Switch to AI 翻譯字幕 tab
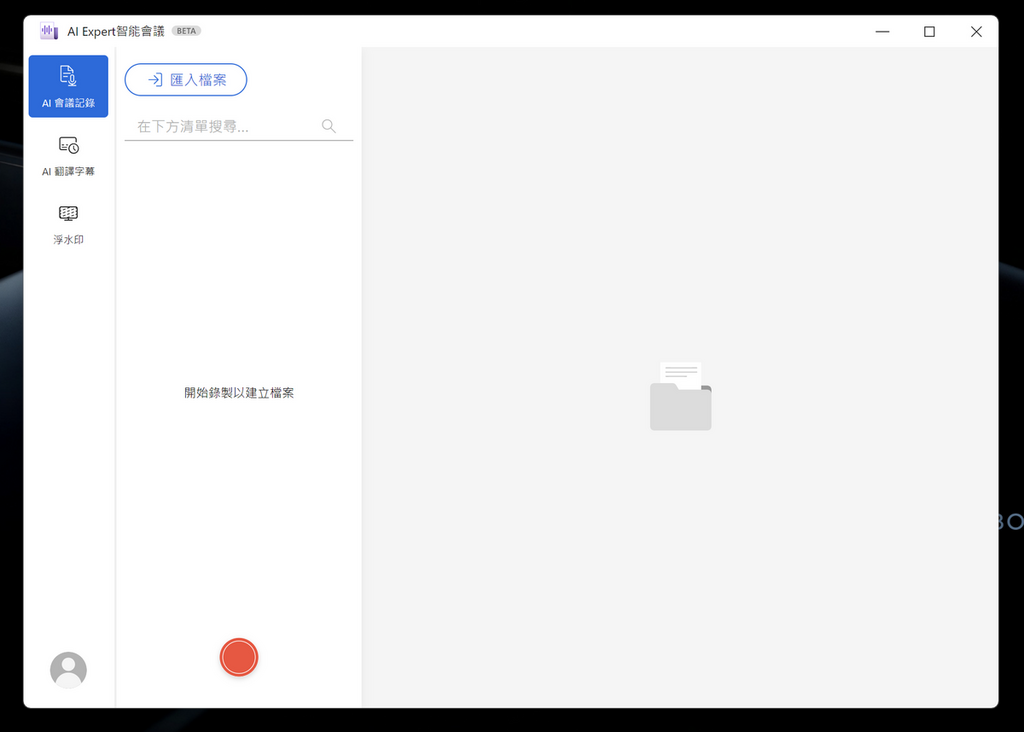 pos(69,155)
